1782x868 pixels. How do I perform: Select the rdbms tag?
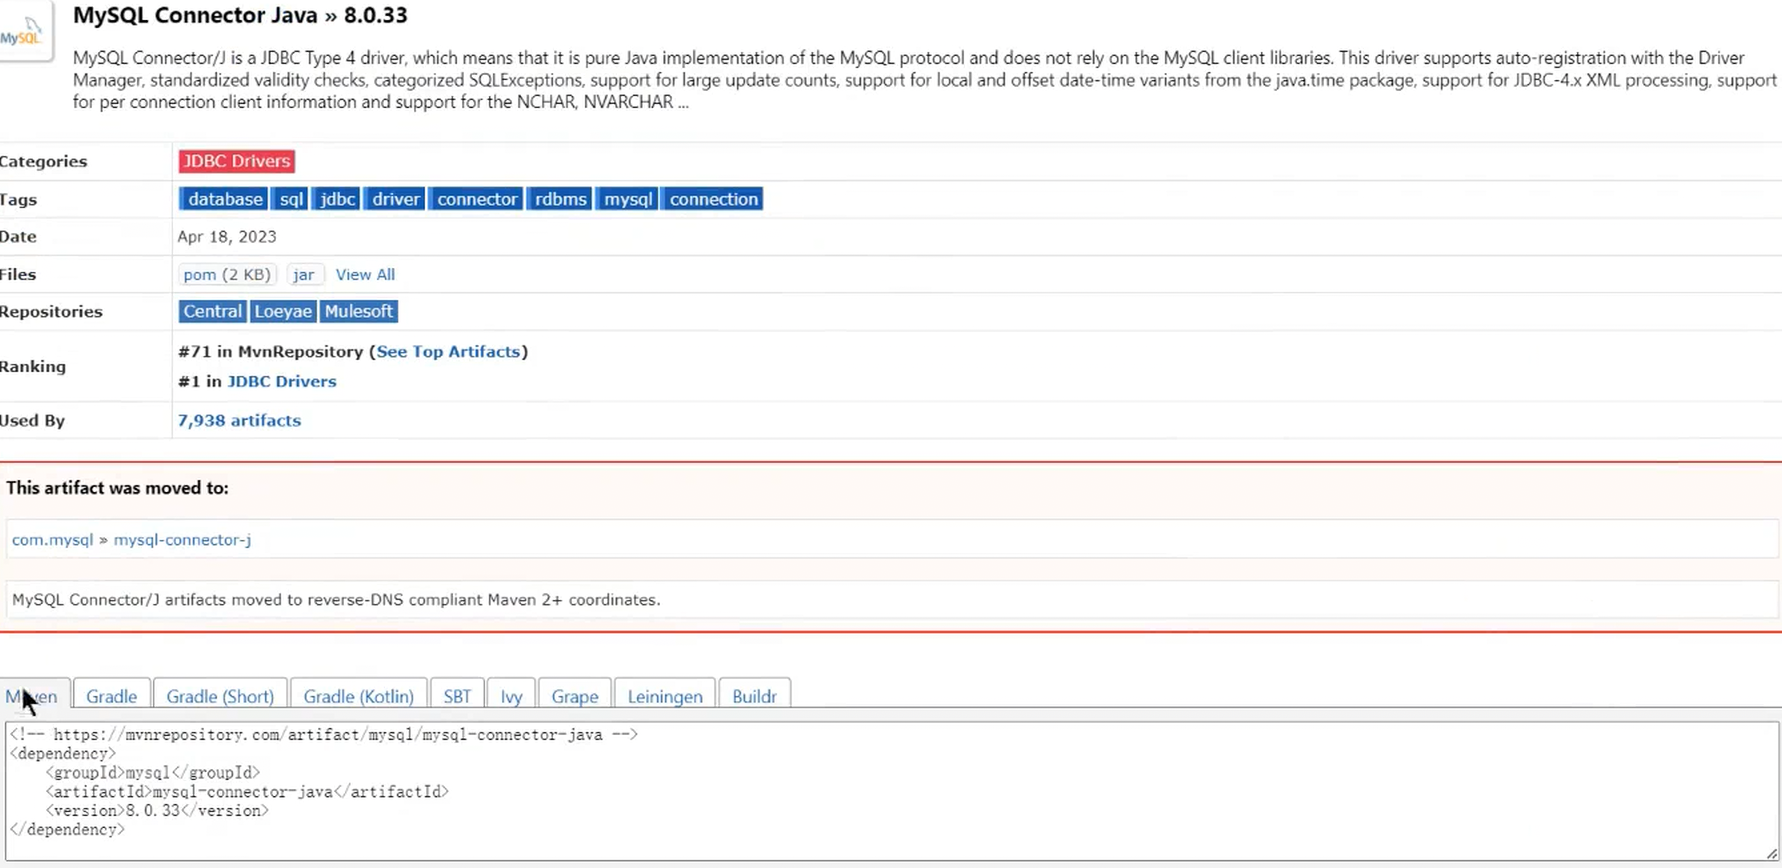(x=560, y=199)
